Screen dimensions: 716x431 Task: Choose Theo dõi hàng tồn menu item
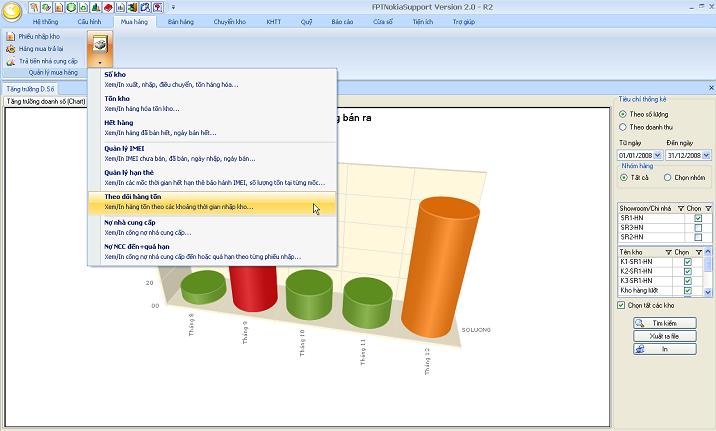(213, 202)
